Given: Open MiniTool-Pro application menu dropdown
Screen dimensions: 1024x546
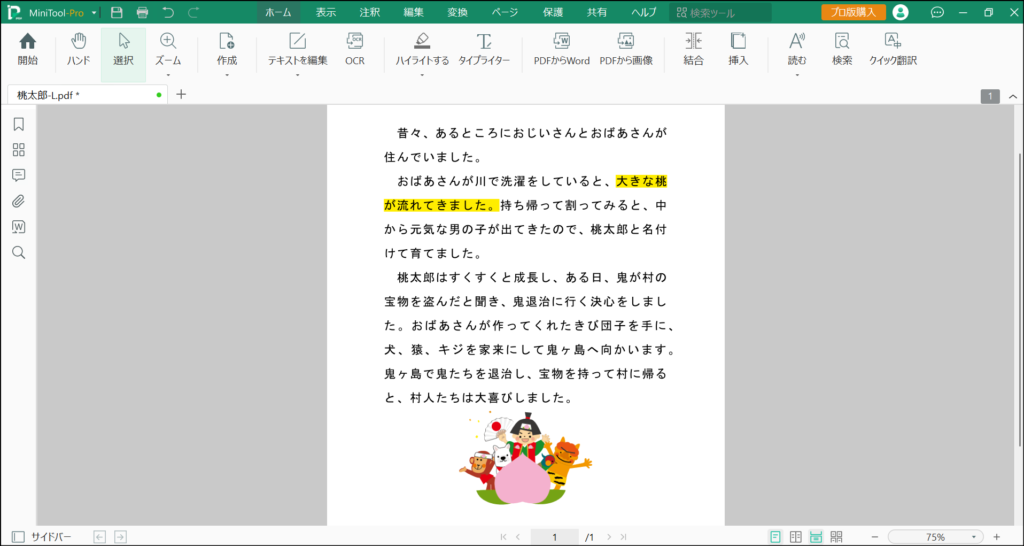Looking at the screenshot, I should (x=94, y=12).
